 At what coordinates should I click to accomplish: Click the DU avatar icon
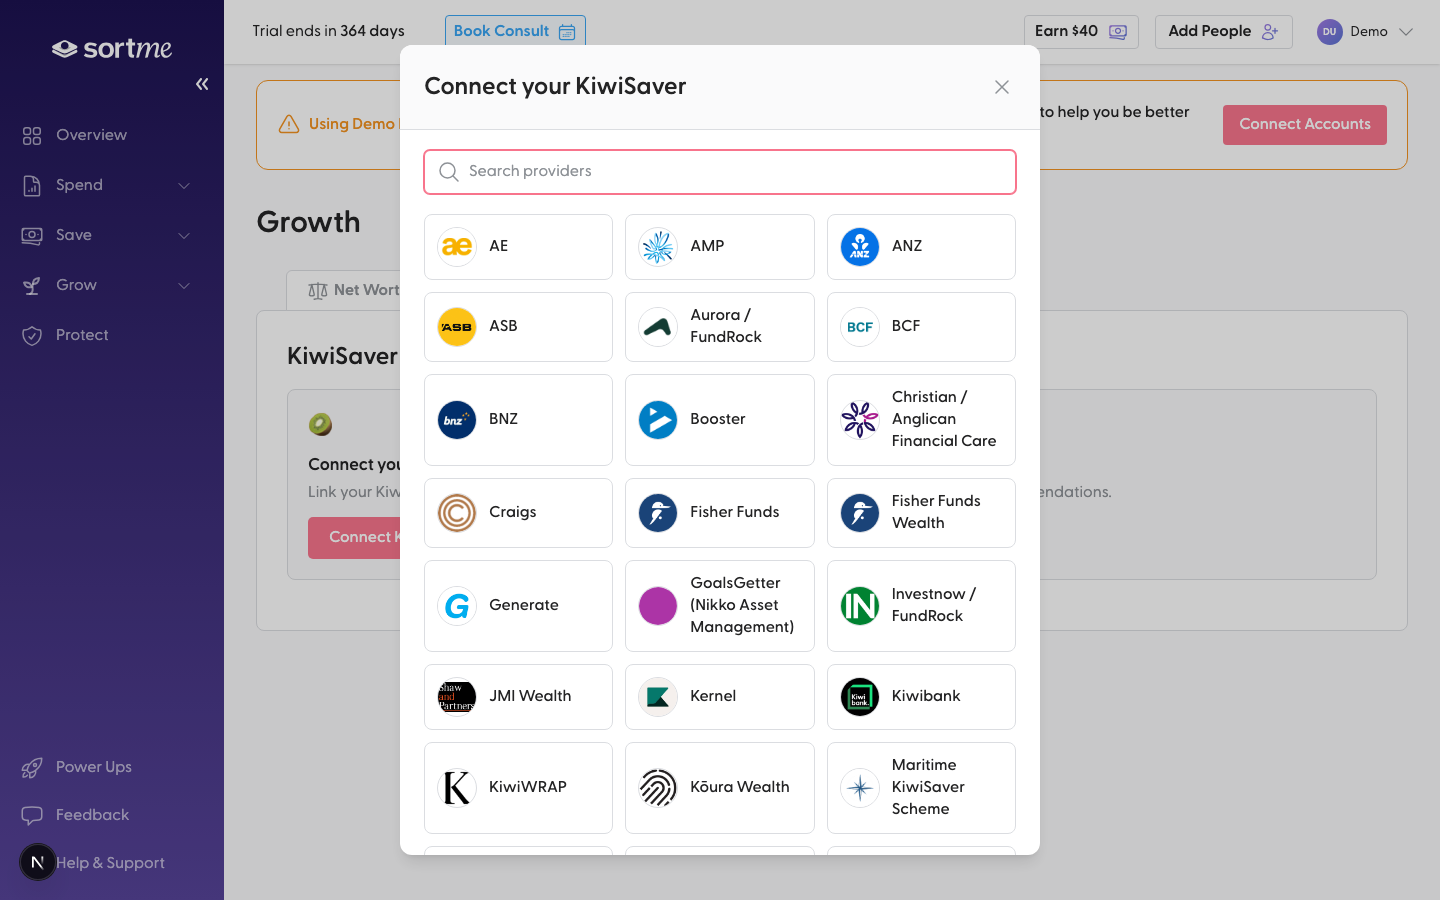[x=1329, y=32]
